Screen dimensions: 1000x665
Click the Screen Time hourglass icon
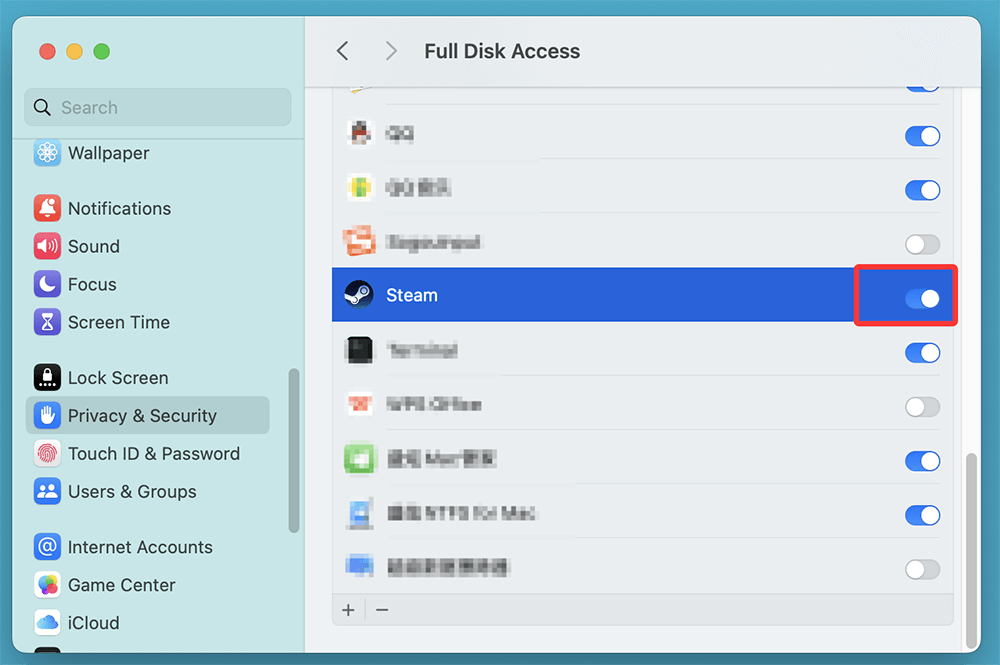(x=47, y=322)
